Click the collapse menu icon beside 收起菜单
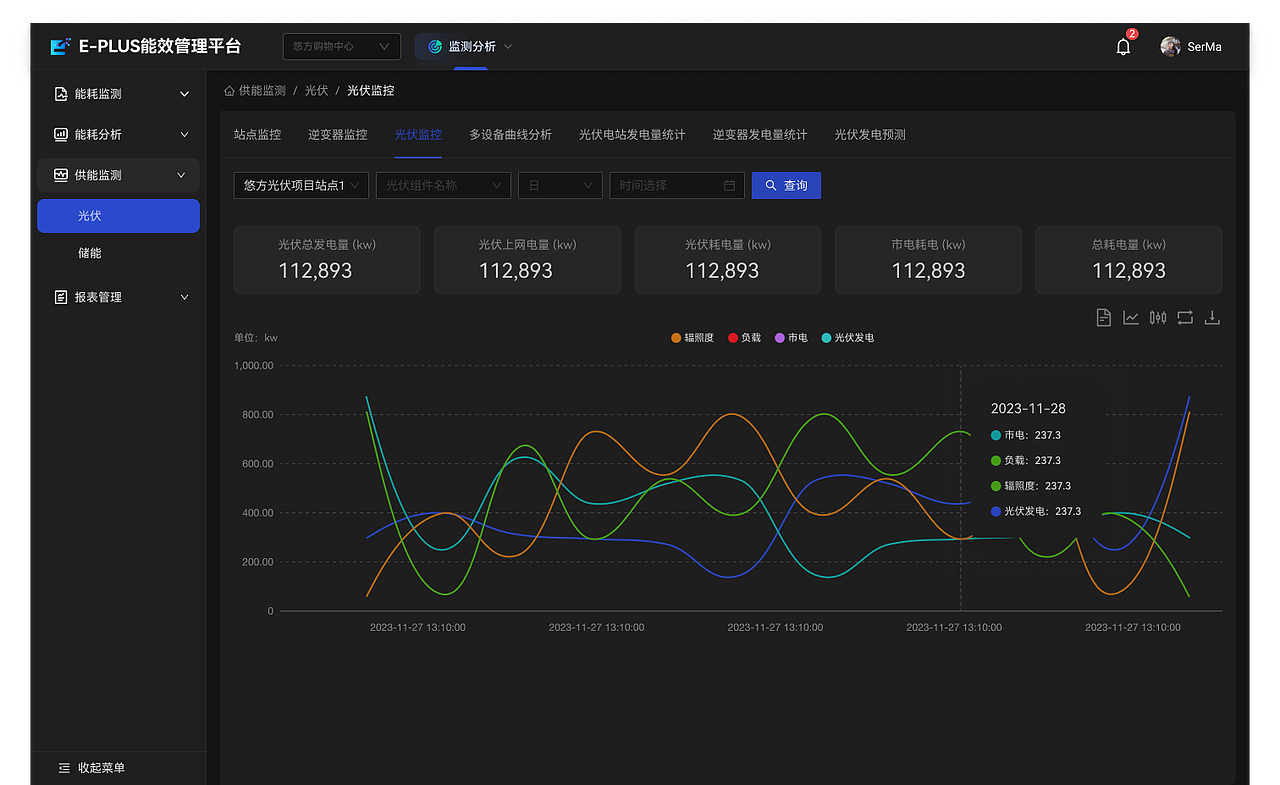 64,768
